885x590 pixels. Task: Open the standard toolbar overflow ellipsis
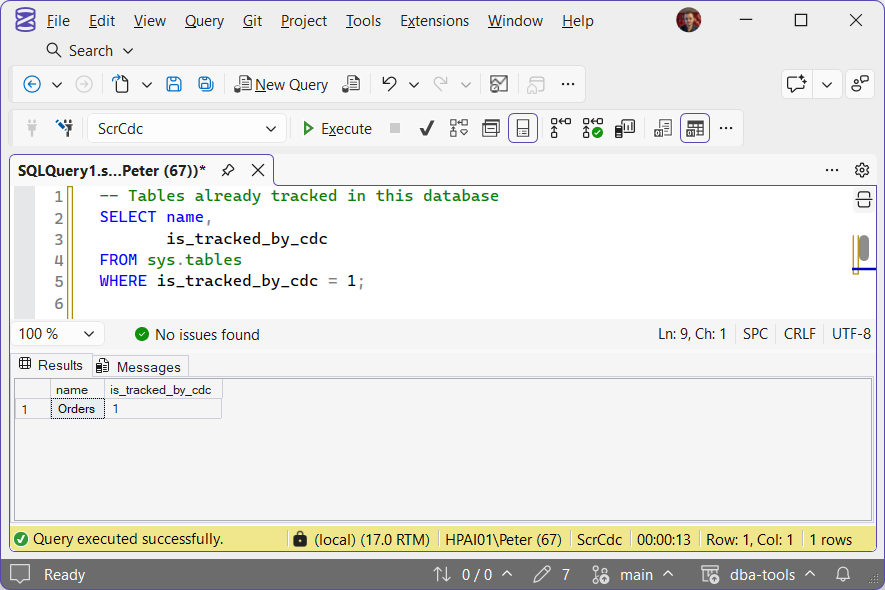[568, 85]
